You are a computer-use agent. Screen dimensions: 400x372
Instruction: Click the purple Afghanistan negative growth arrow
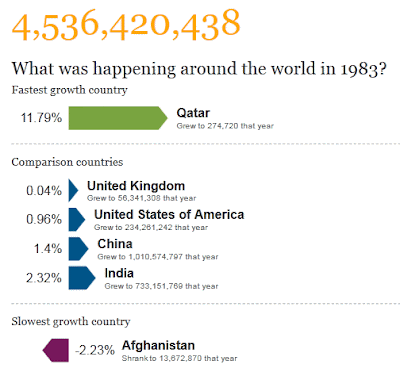[x=56, y=350]
